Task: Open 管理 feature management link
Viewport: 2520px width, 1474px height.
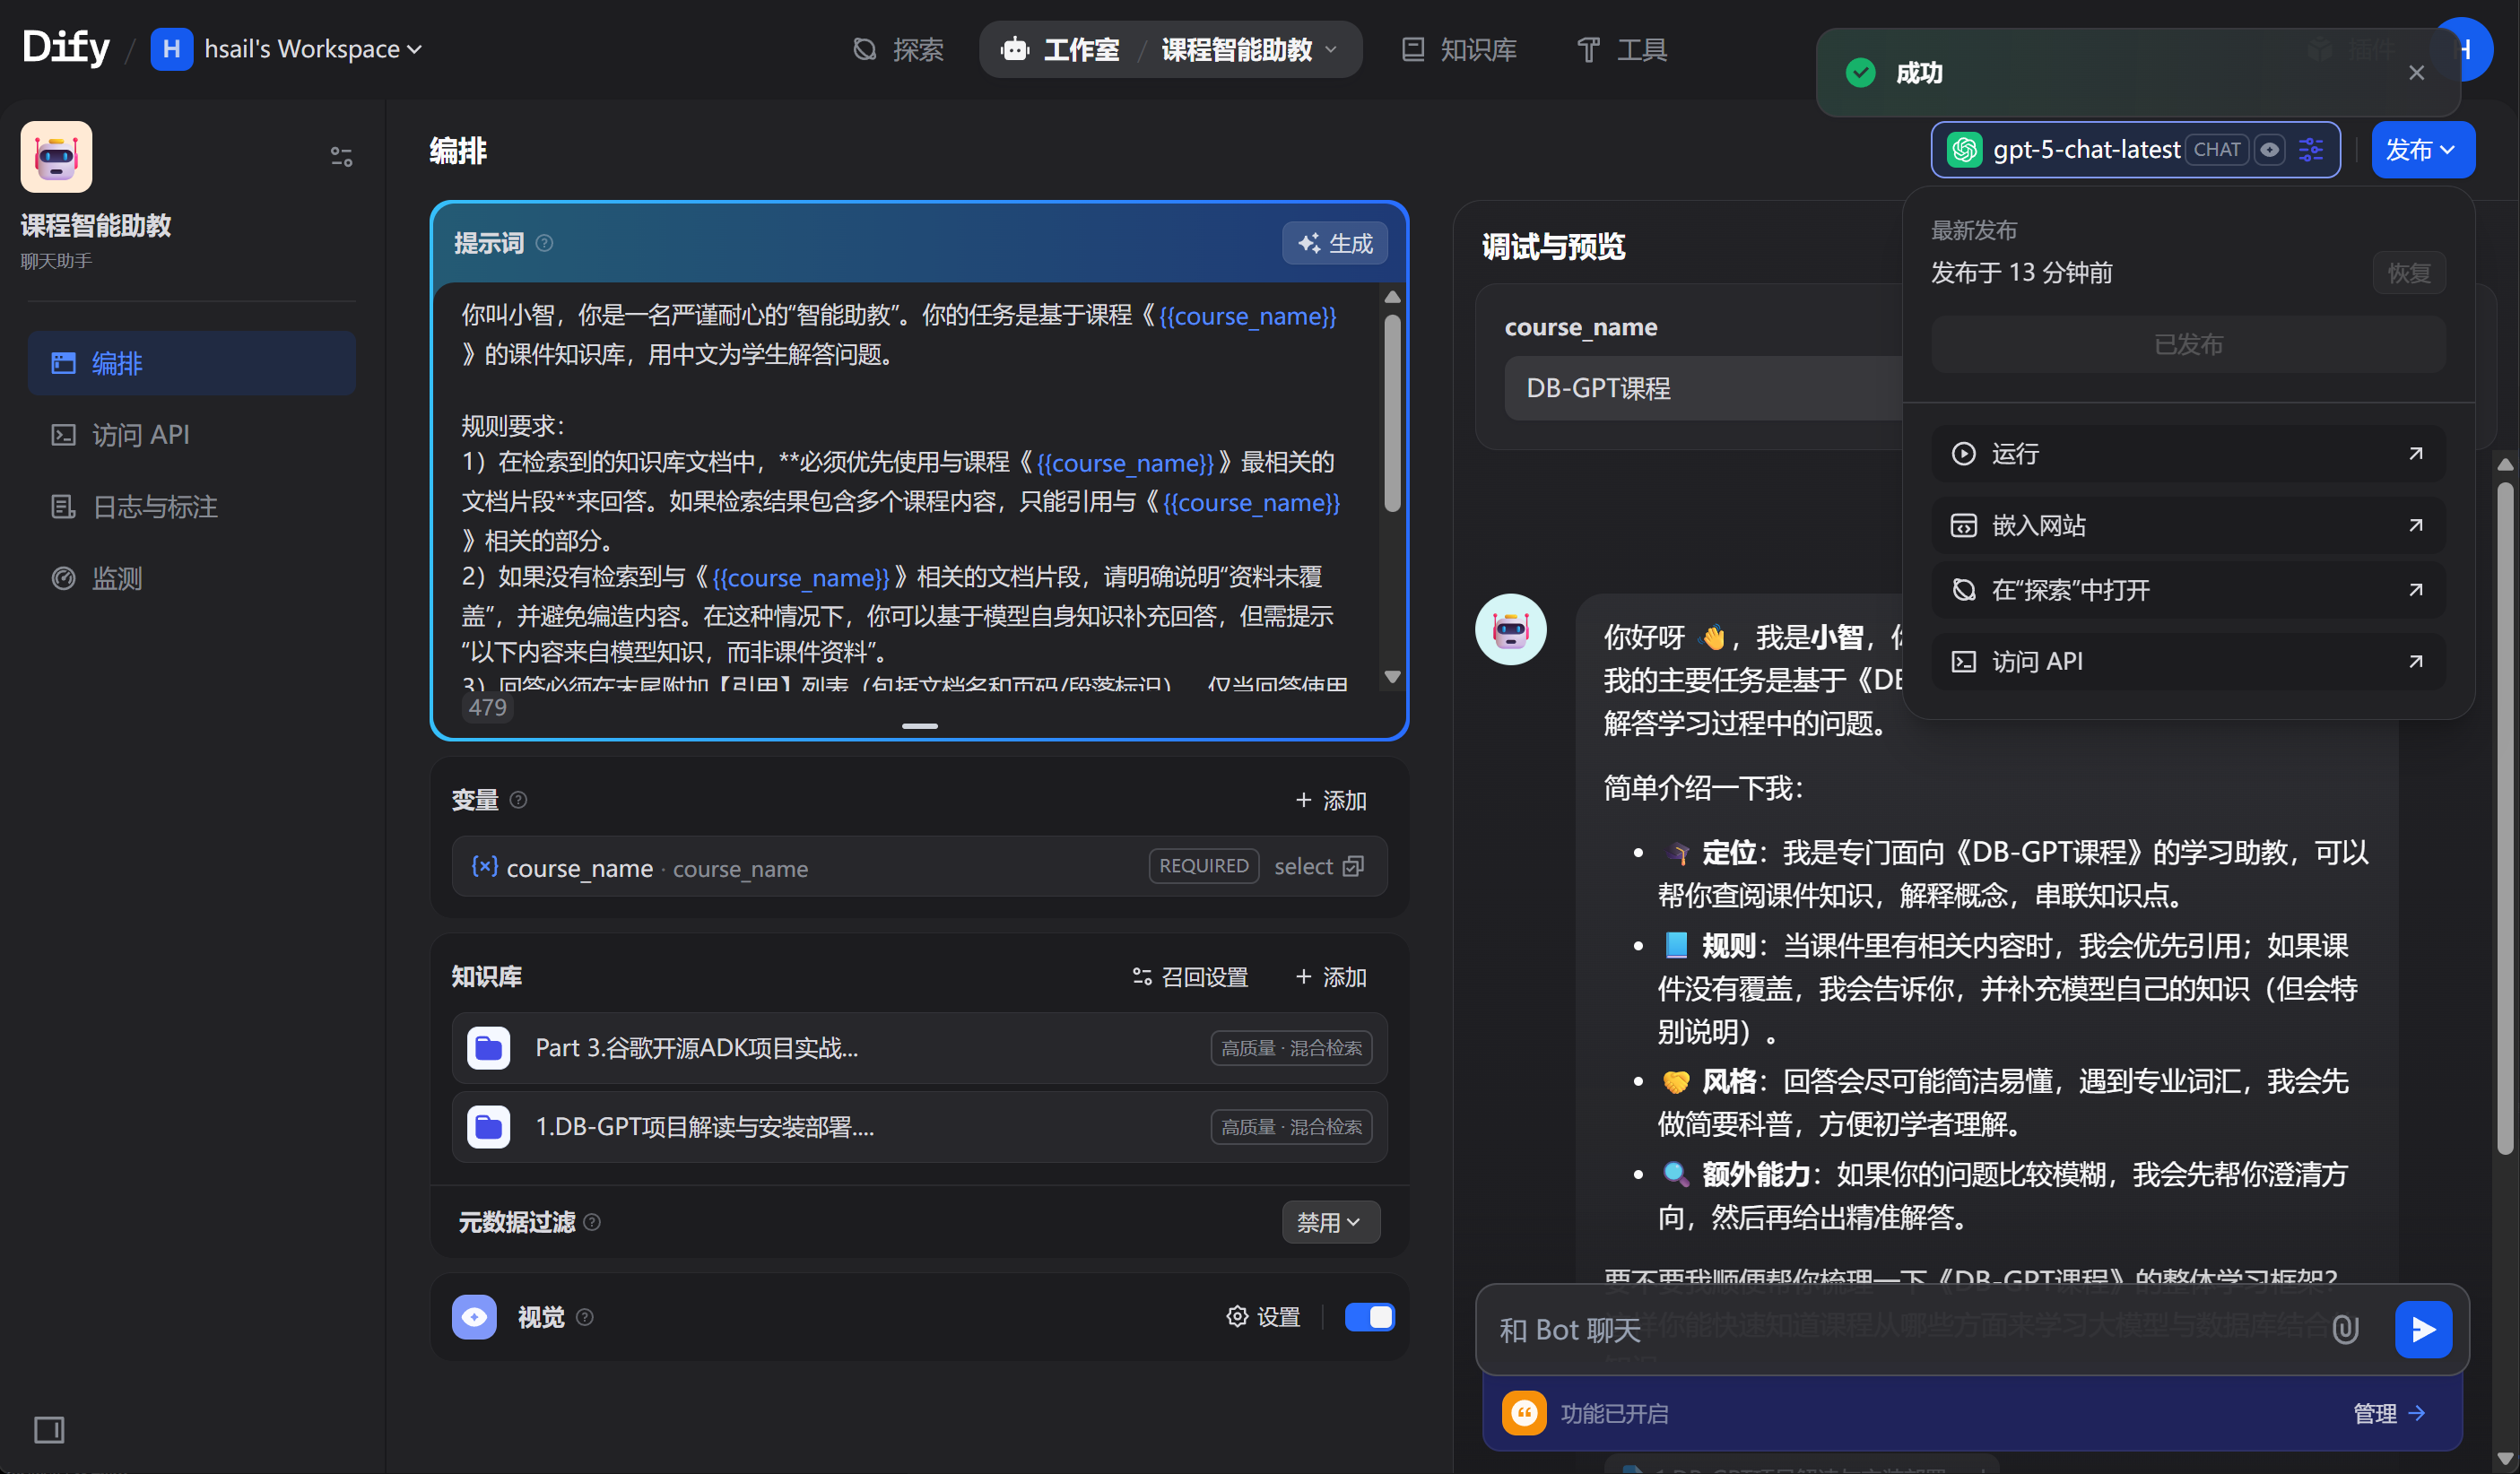Action: pos(2388,1413)
